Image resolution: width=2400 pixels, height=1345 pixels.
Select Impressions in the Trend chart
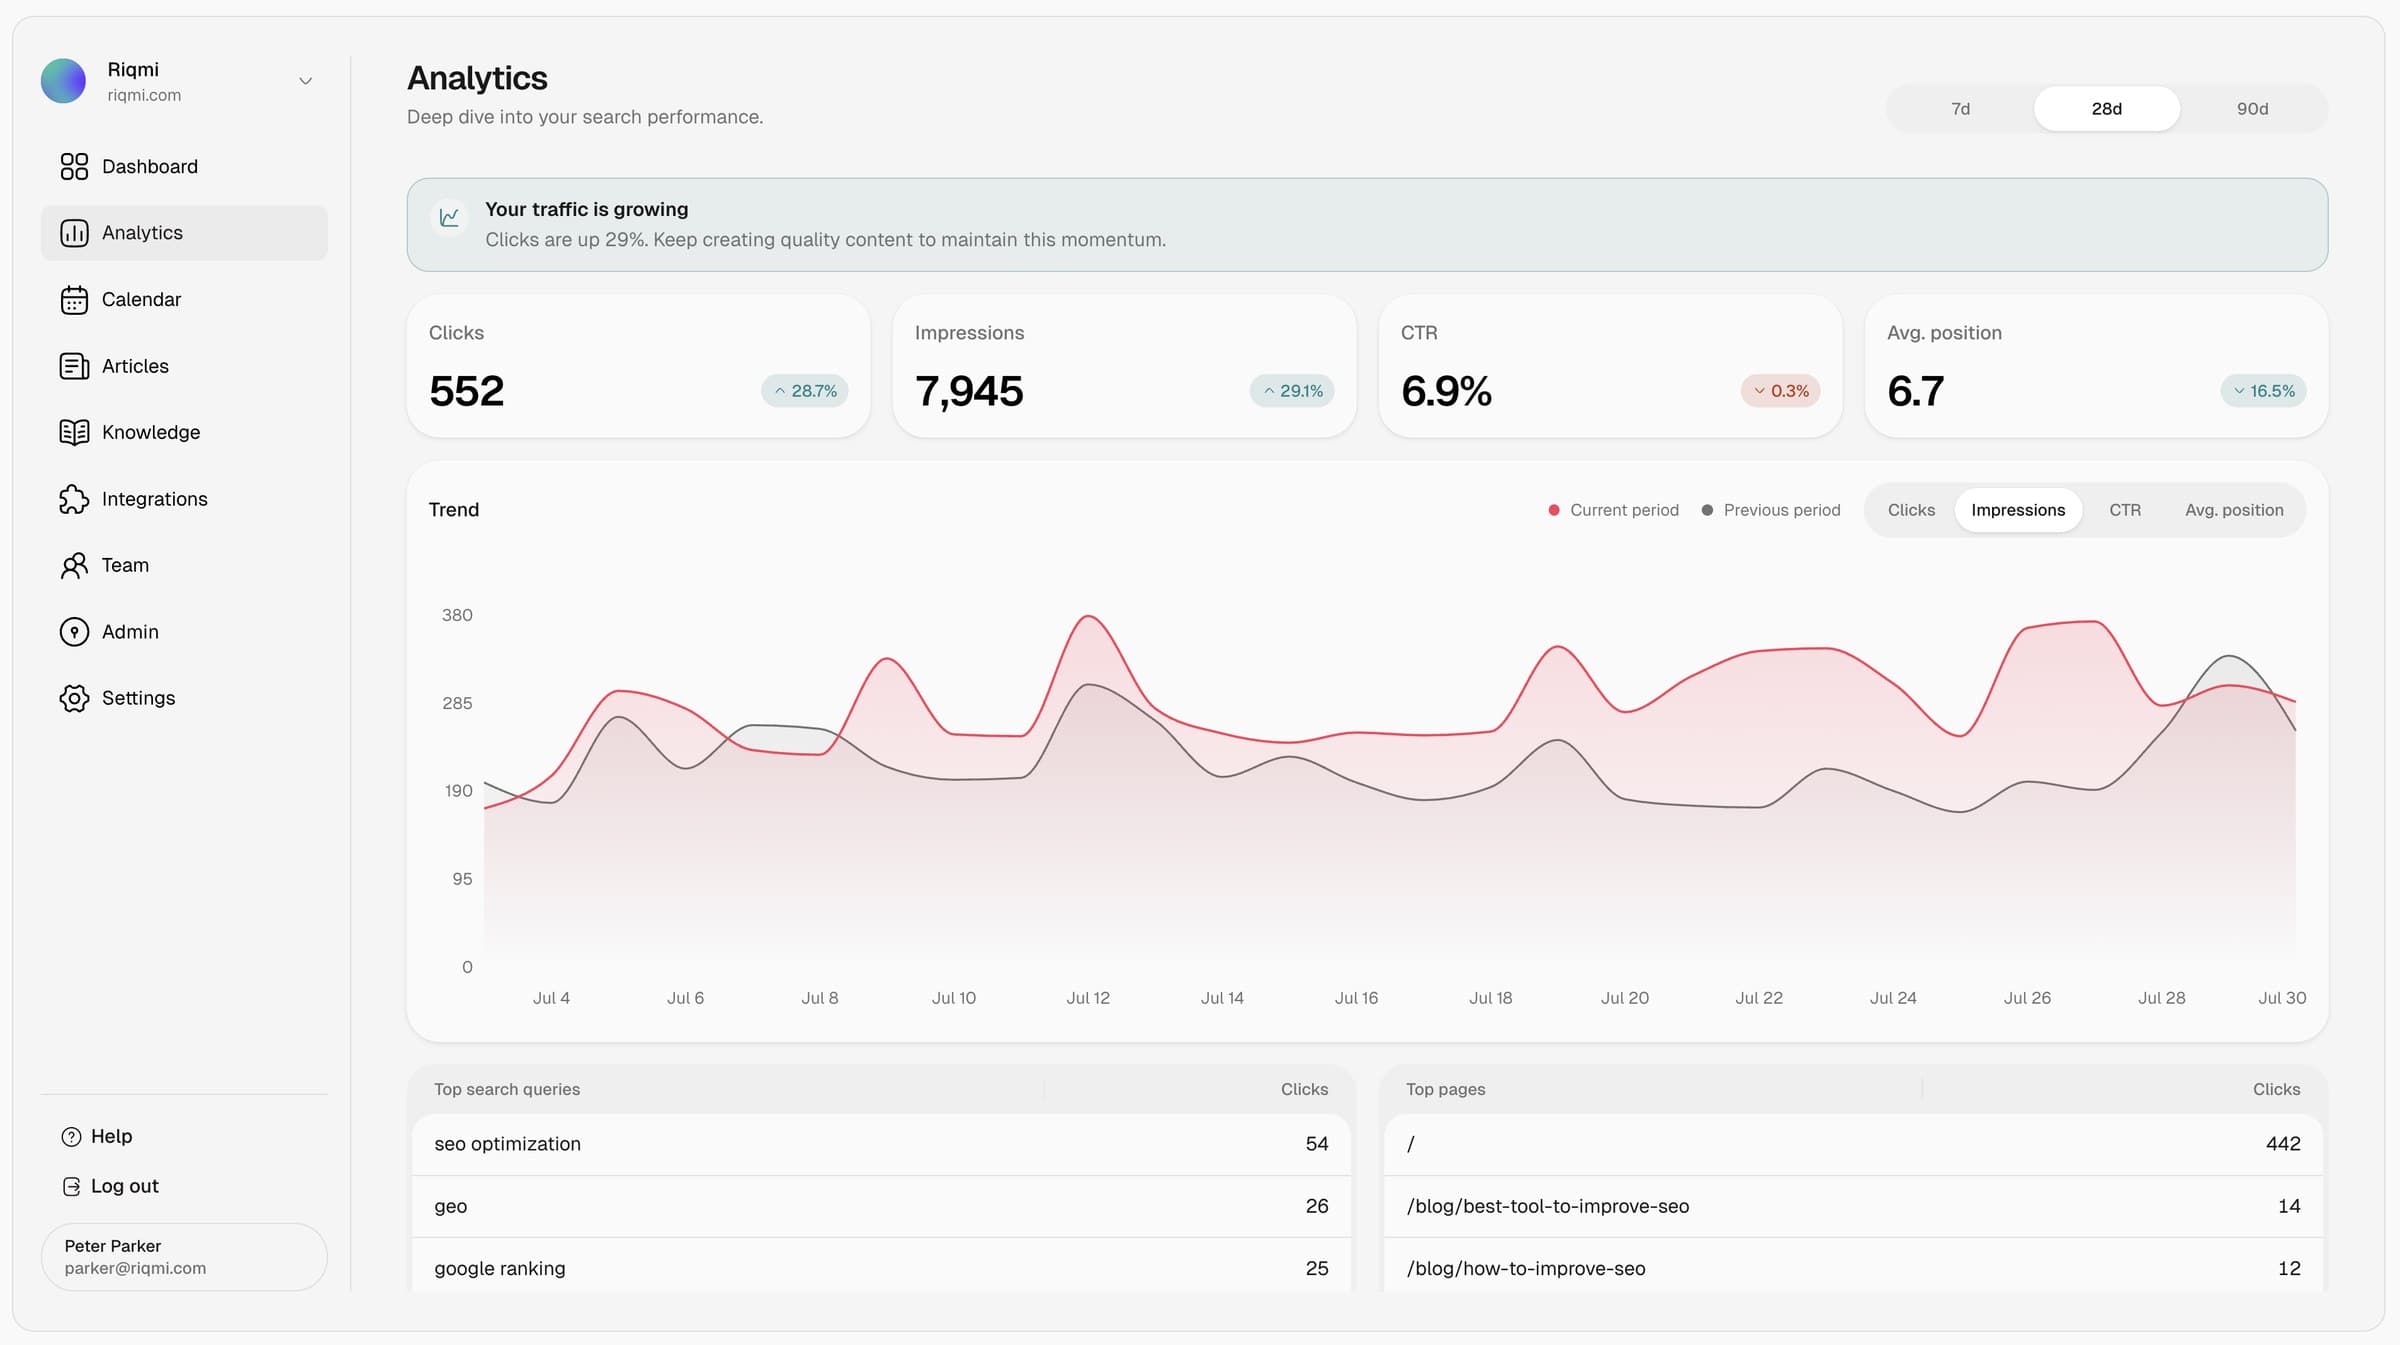click(2018, 510)
